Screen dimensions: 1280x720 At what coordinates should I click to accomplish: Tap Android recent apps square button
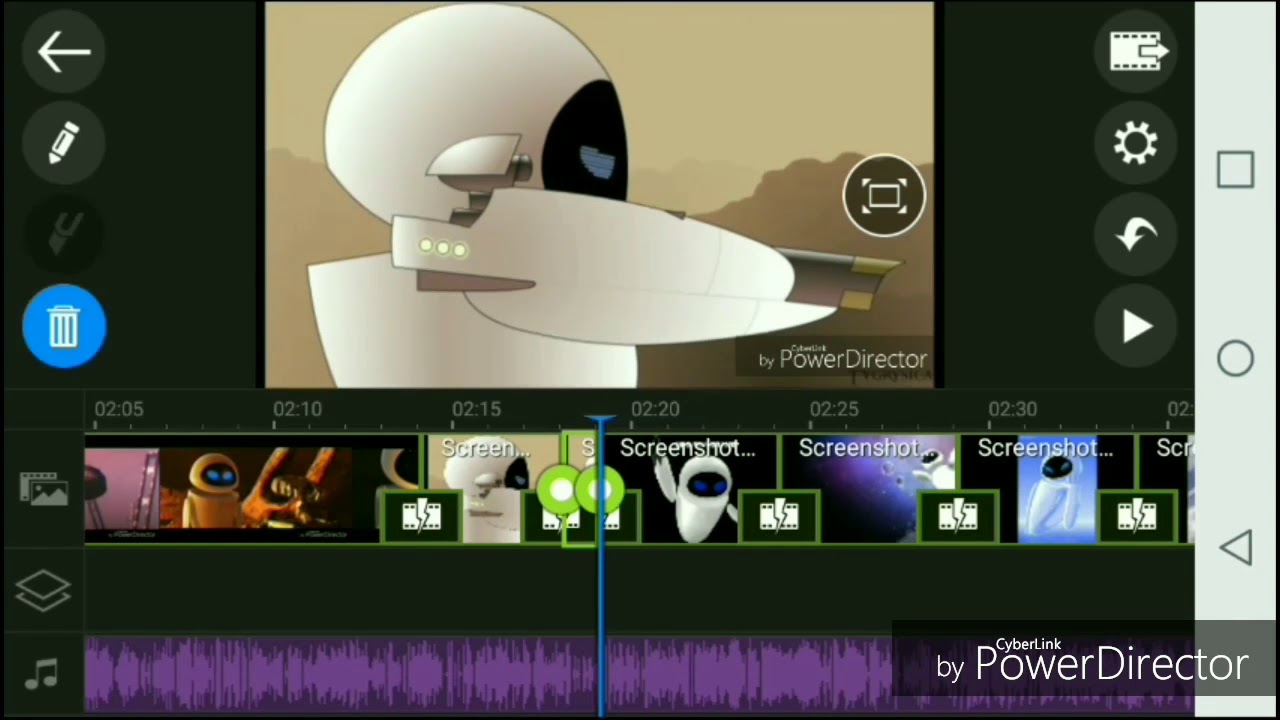[x=1235, y=170]
